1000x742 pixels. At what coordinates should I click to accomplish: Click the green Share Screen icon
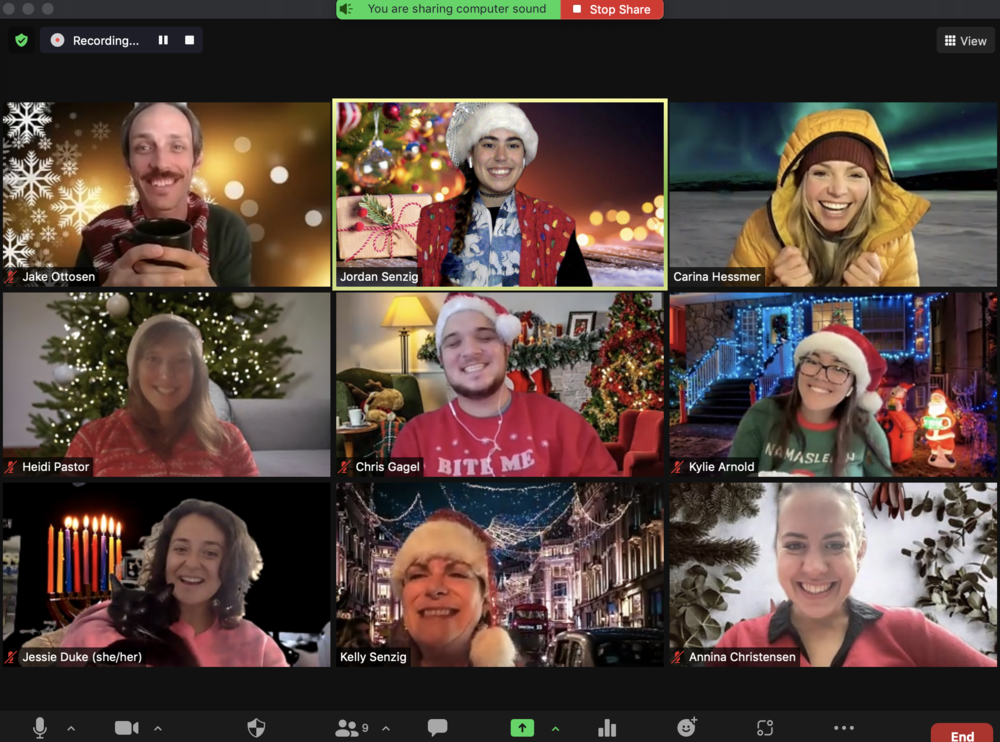pyautogui.click(x=522, y=727)
